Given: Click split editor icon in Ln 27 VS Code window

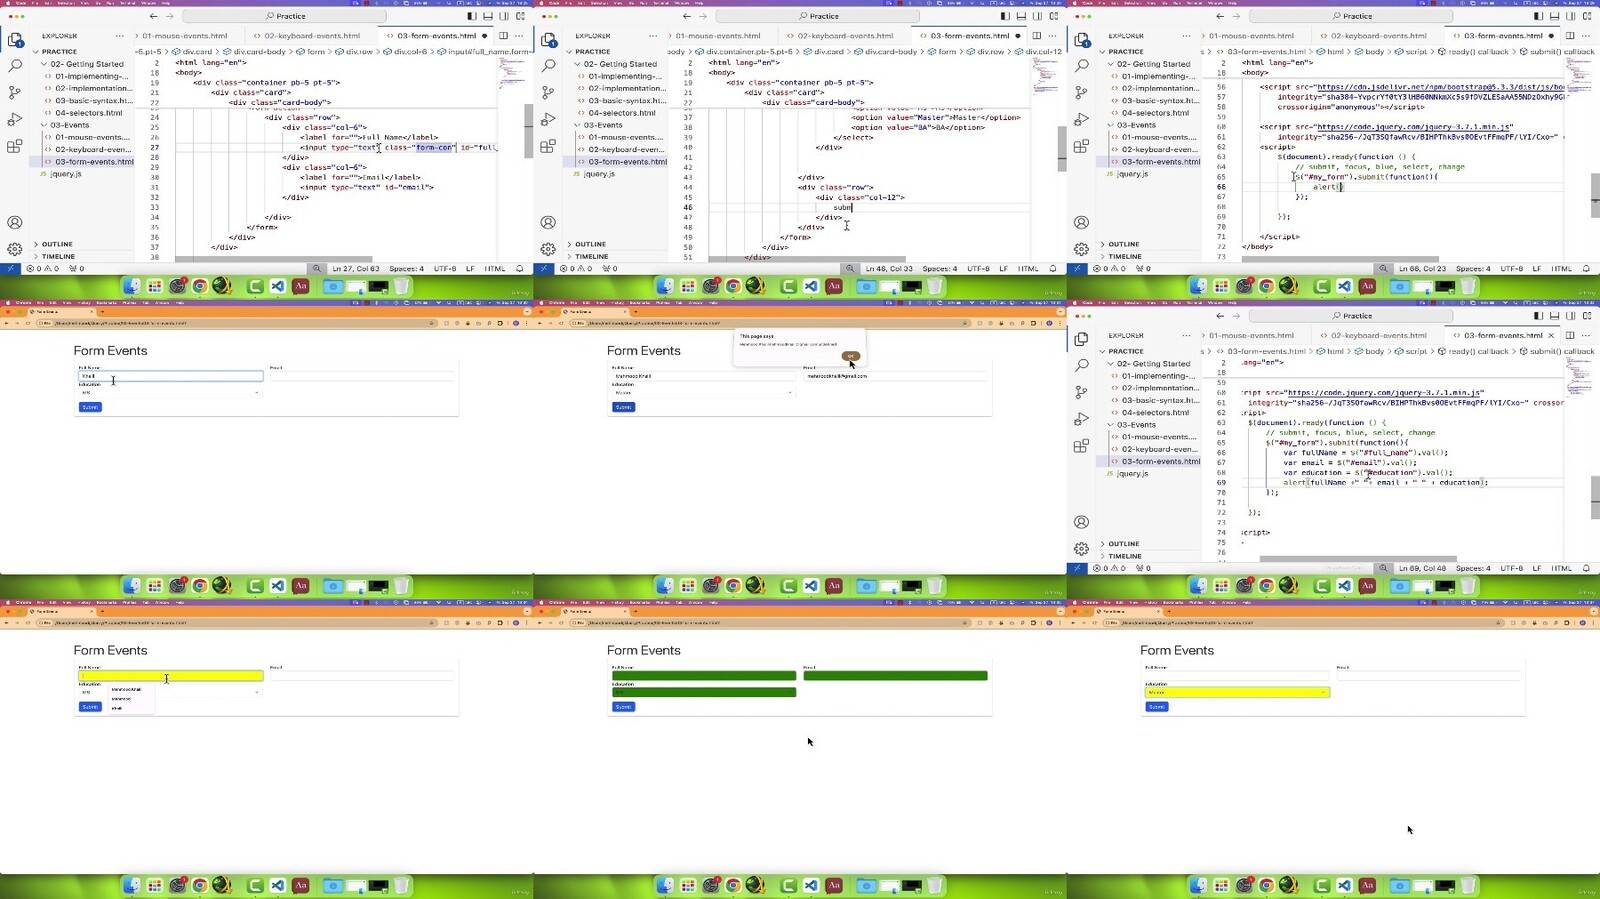Looking at the screenshot, I should pos(503,36).
